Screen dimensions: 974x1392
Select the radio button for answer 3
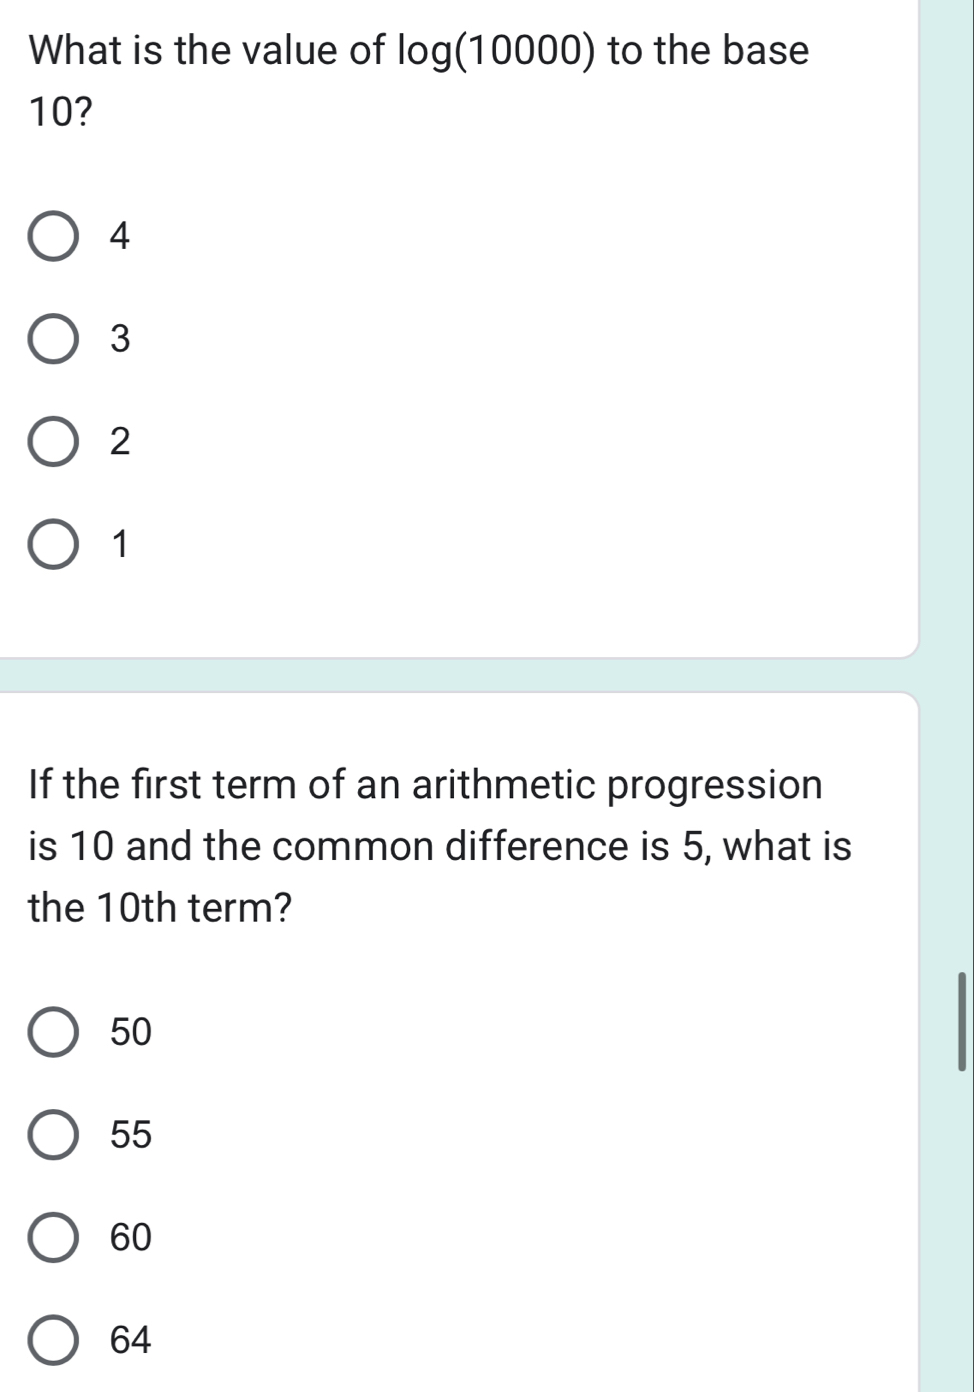point(53,340)
